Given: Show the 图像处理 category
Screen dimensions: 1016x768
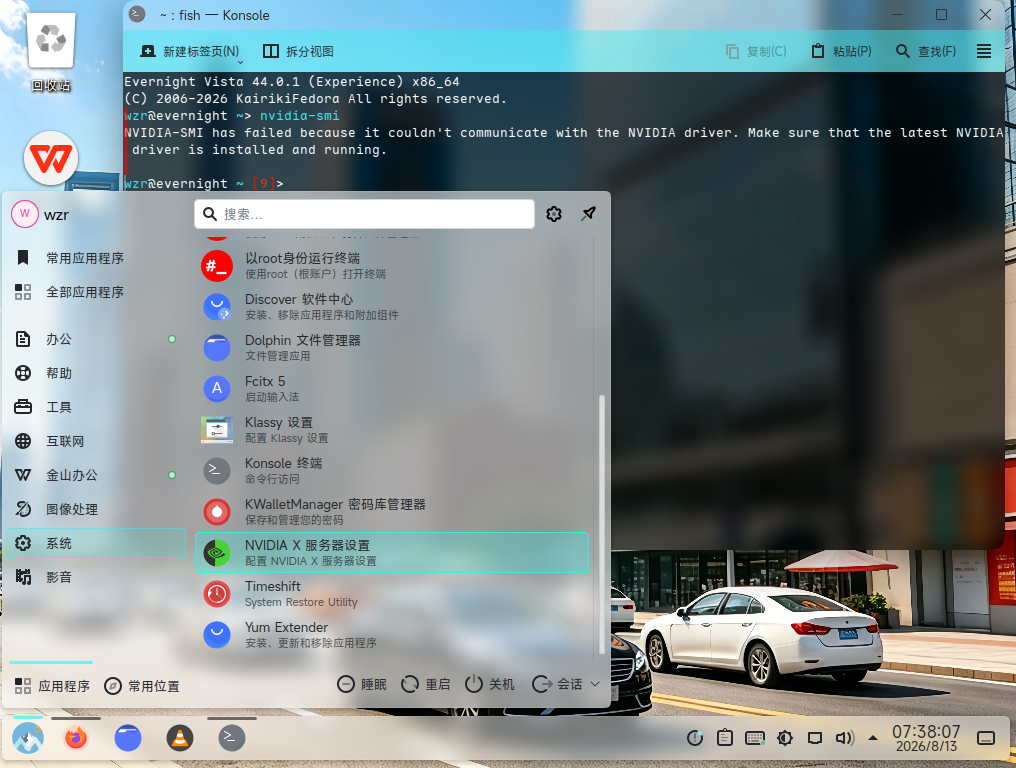Looking at the screenshot, I should pyautogui.click(x=96, y=509).
